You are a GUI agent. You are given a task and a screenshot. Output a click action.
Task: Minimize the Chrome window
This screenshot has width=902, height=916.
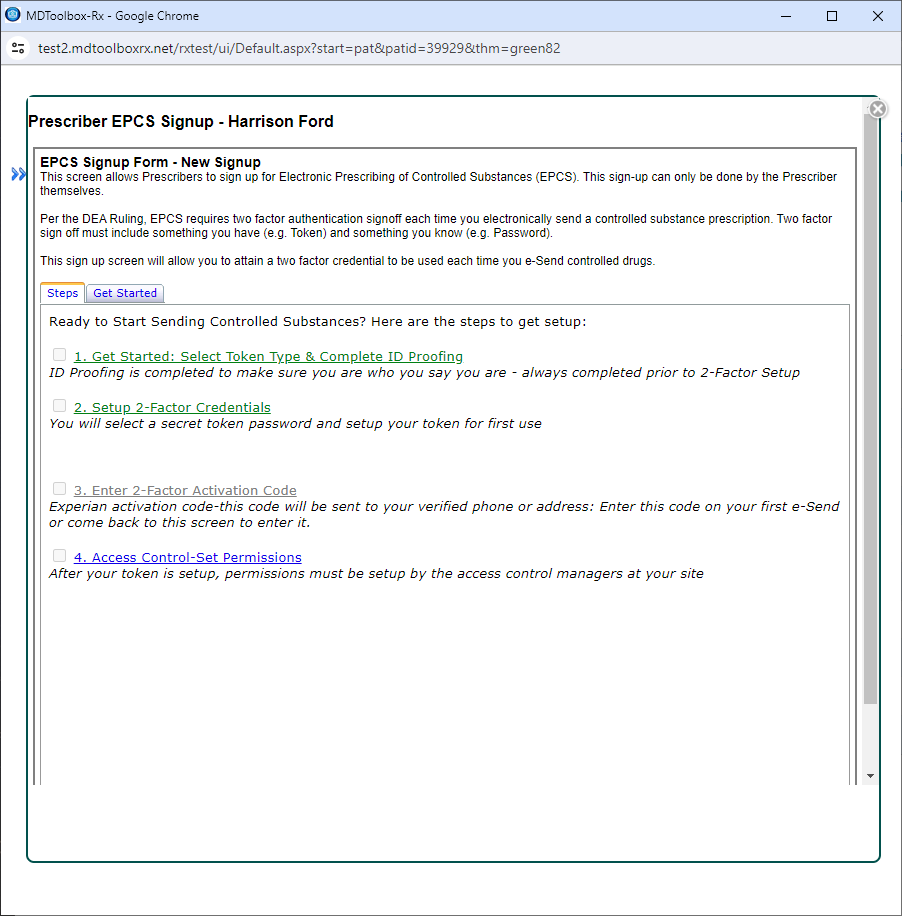coord(786,16)
